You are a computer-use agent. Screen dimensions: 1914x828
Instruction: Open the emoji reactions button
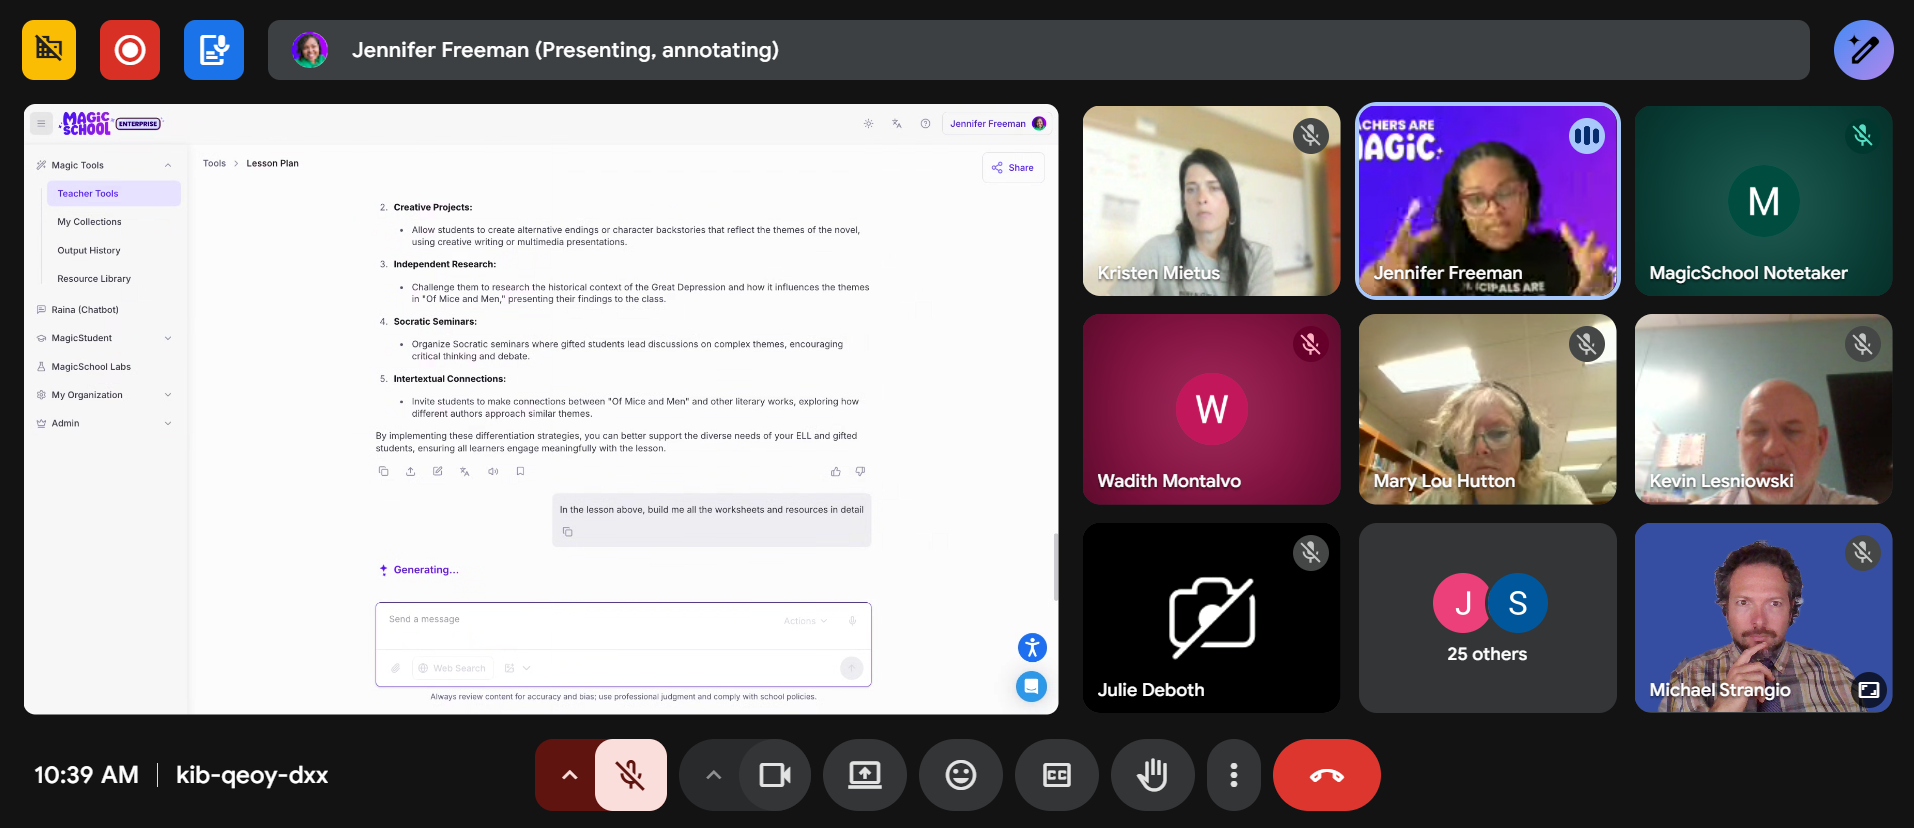coord(960,775)
